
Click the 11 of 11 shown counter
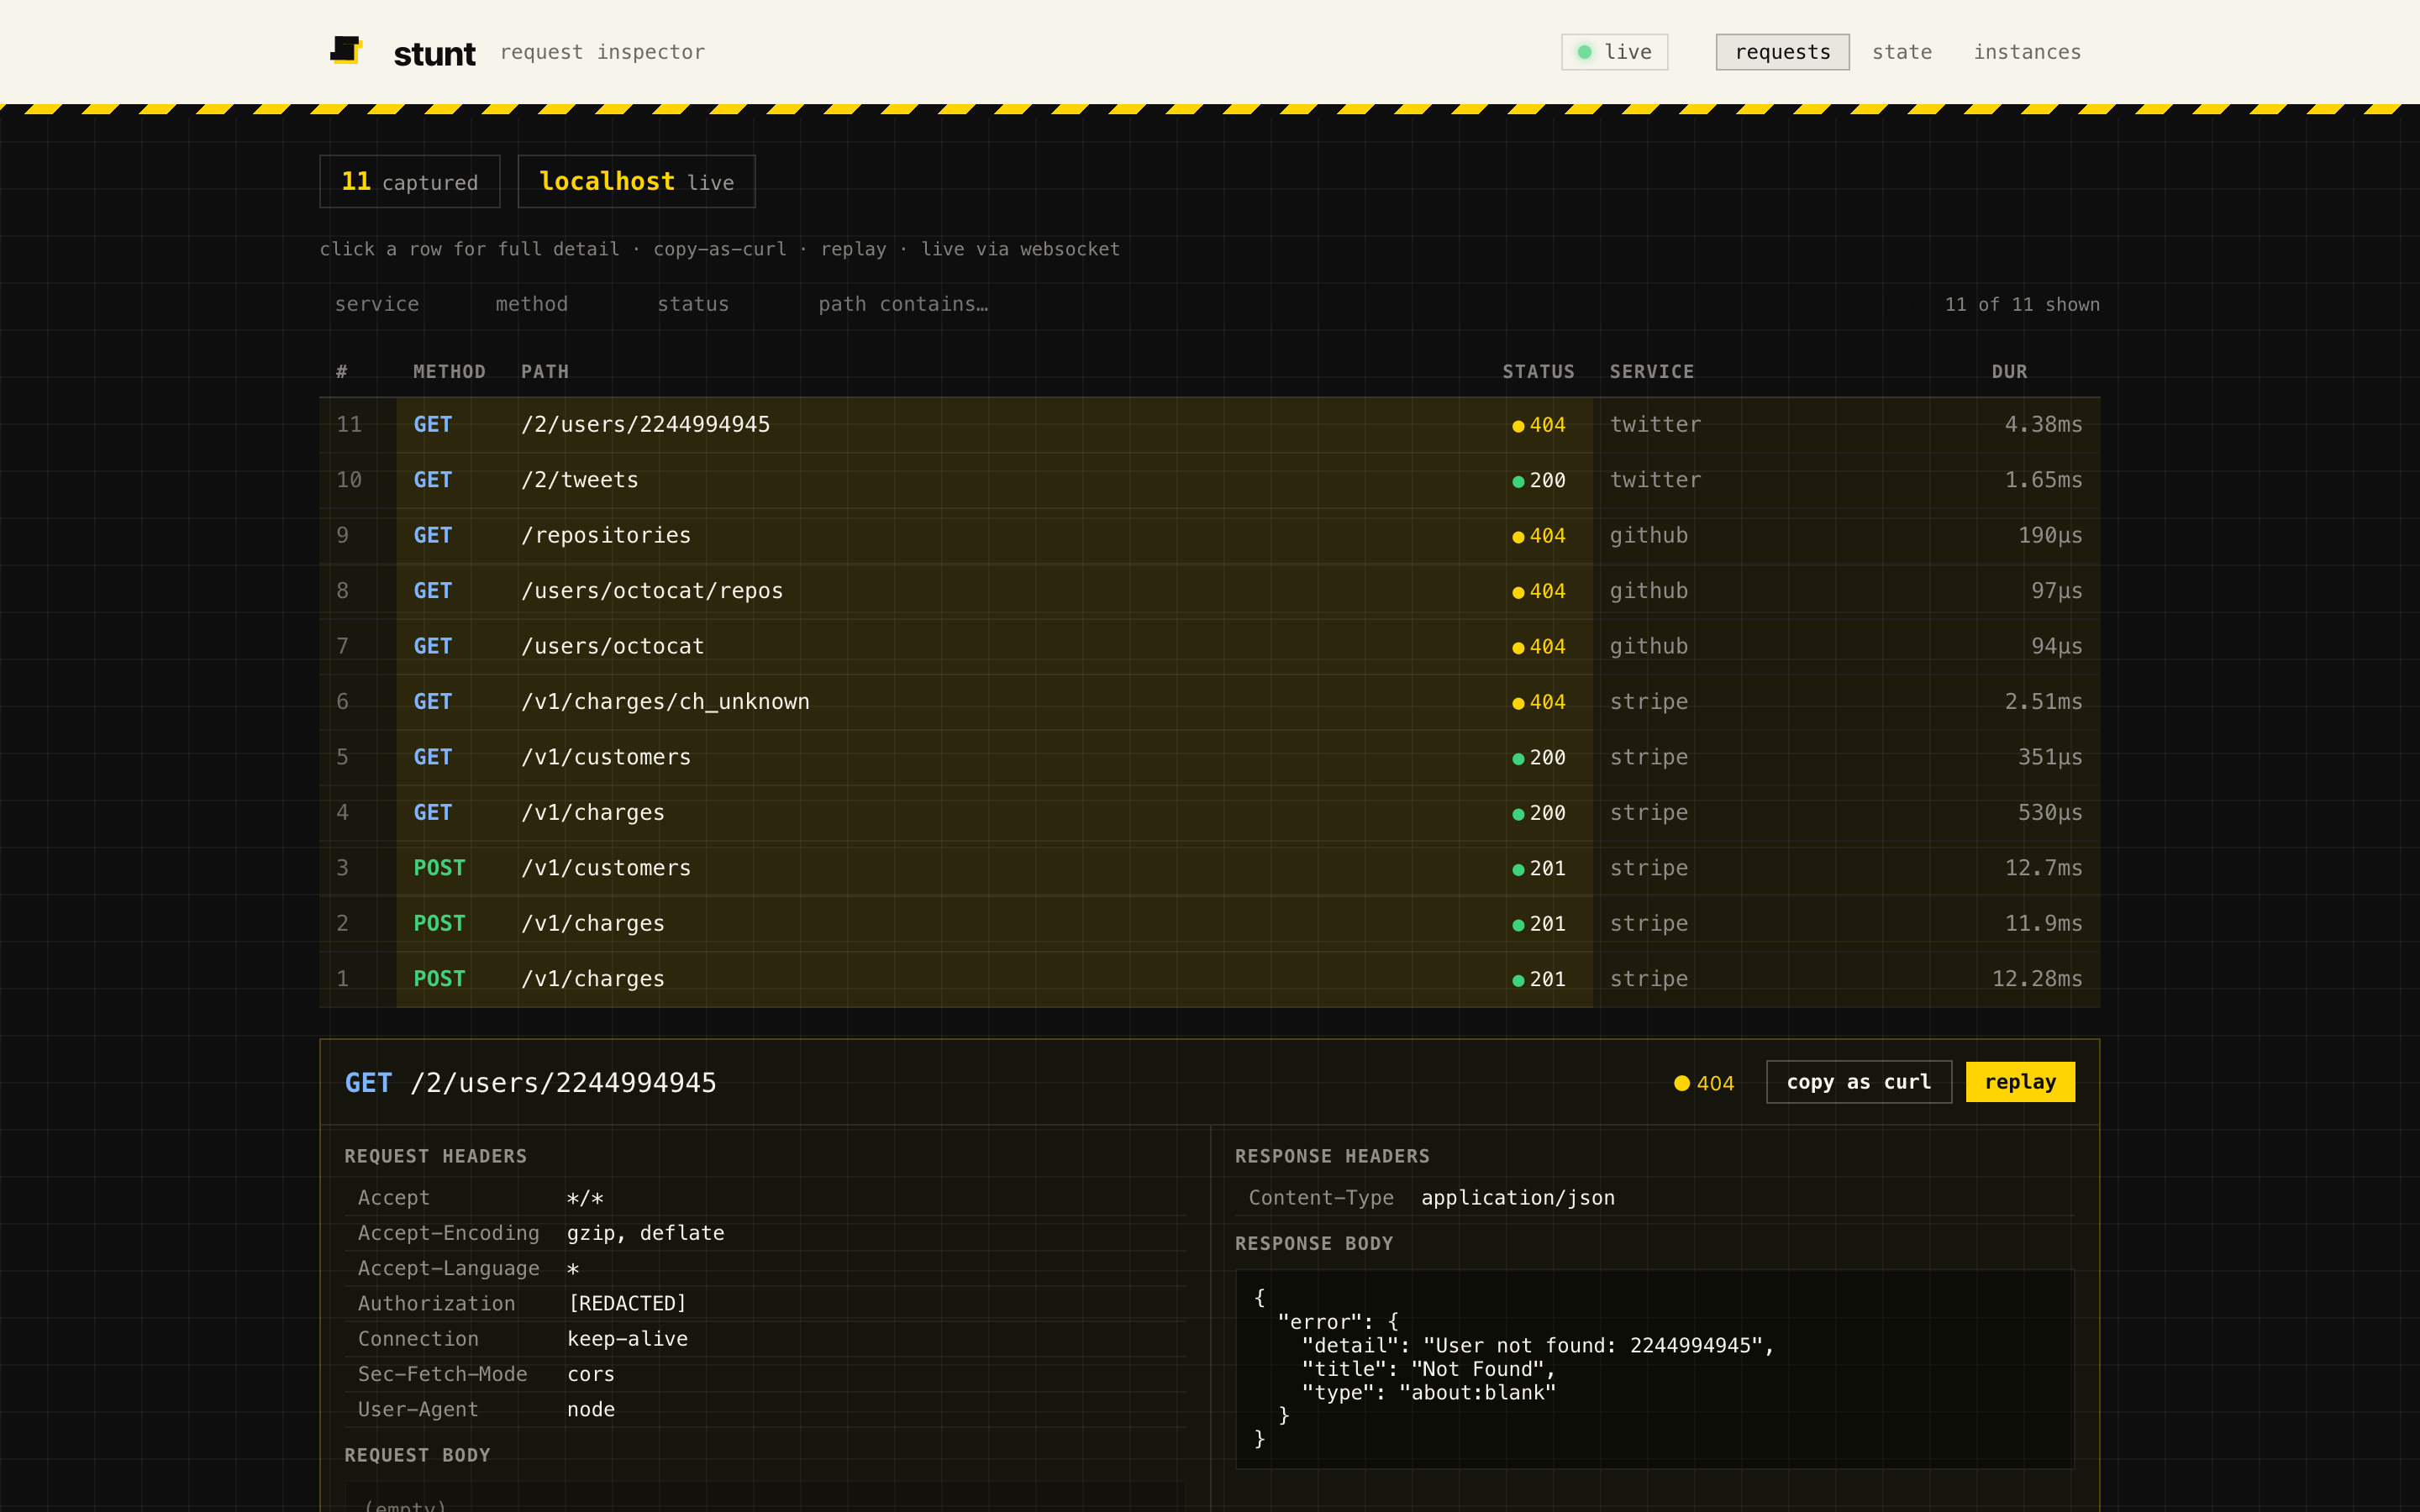click(2021, 304)
